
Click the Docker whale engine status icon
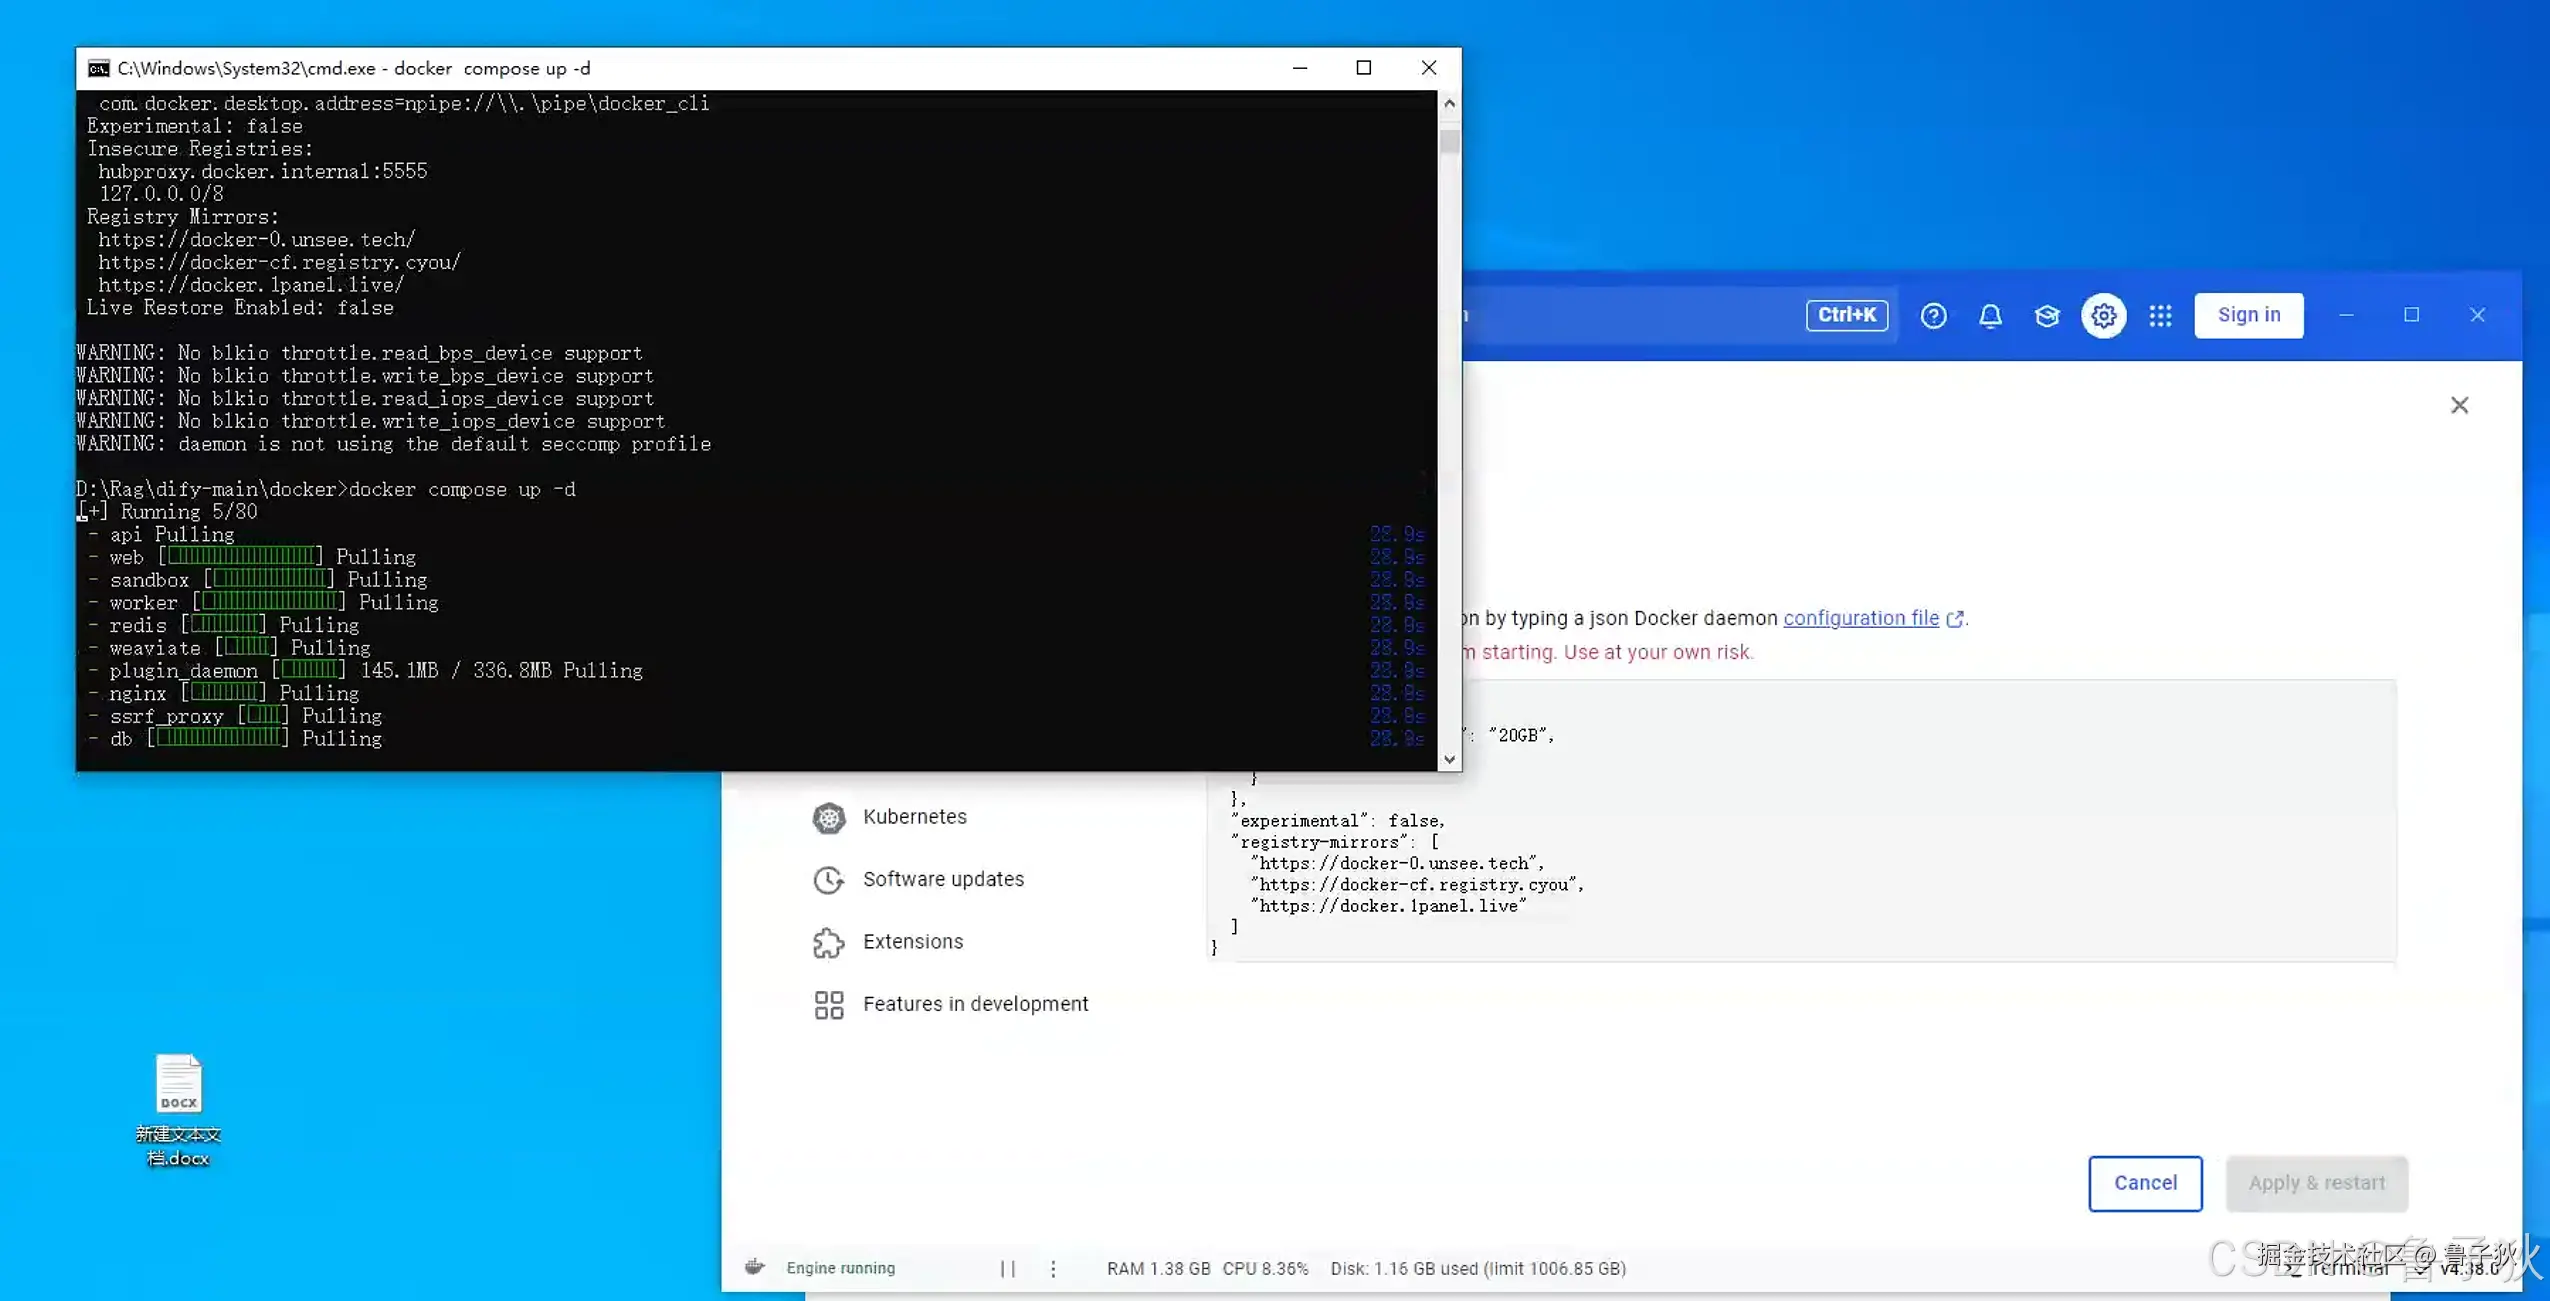tap(755, 1267)
